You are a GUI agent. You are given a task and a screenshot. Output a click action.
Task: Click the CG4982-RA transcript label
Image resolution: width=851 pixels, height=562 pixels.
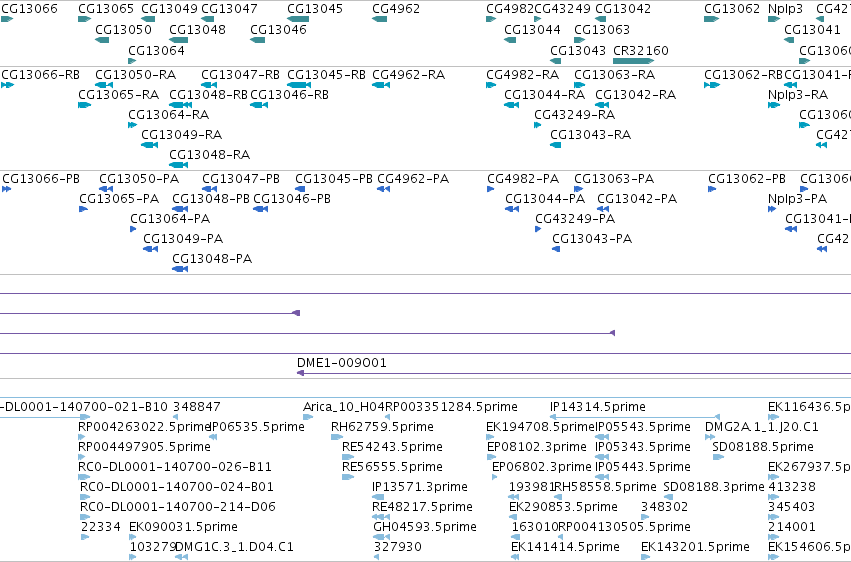click(523, 74)
